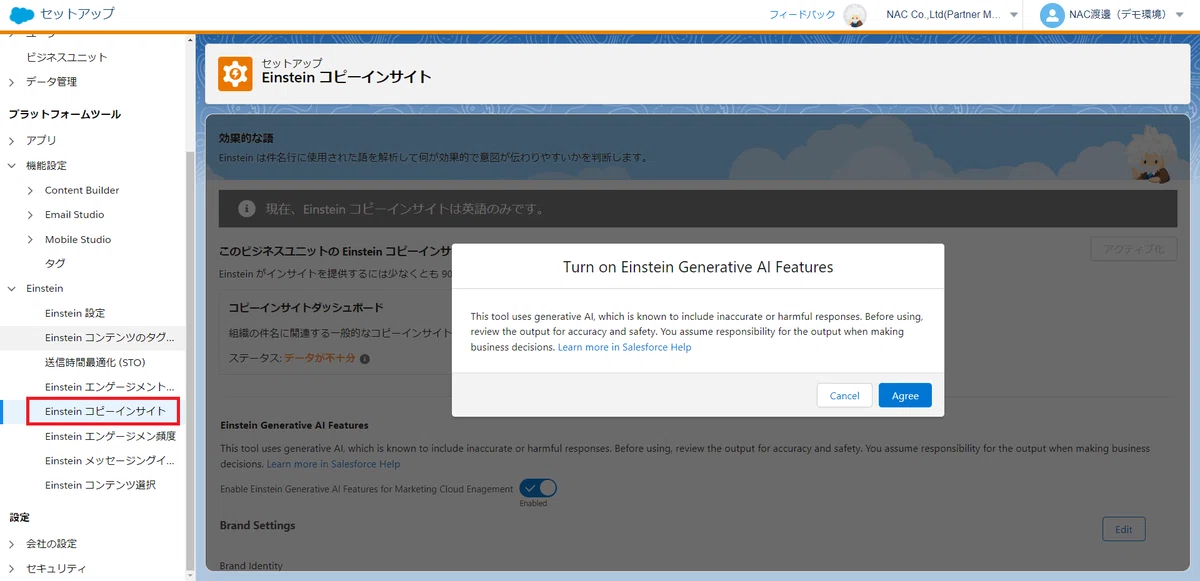The image size is (1200, 581).
Task: Click the Brand Settings heading
Action: [257, 526]
